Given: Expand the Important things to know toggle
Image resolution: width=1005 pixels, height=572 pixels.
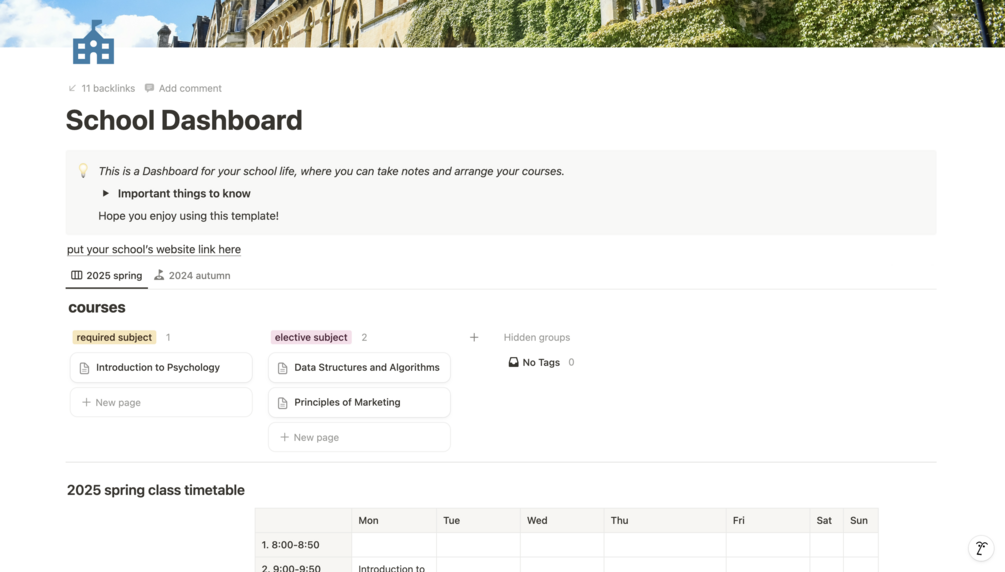Looking at the screenshot, I should click(x=106, y=194).
